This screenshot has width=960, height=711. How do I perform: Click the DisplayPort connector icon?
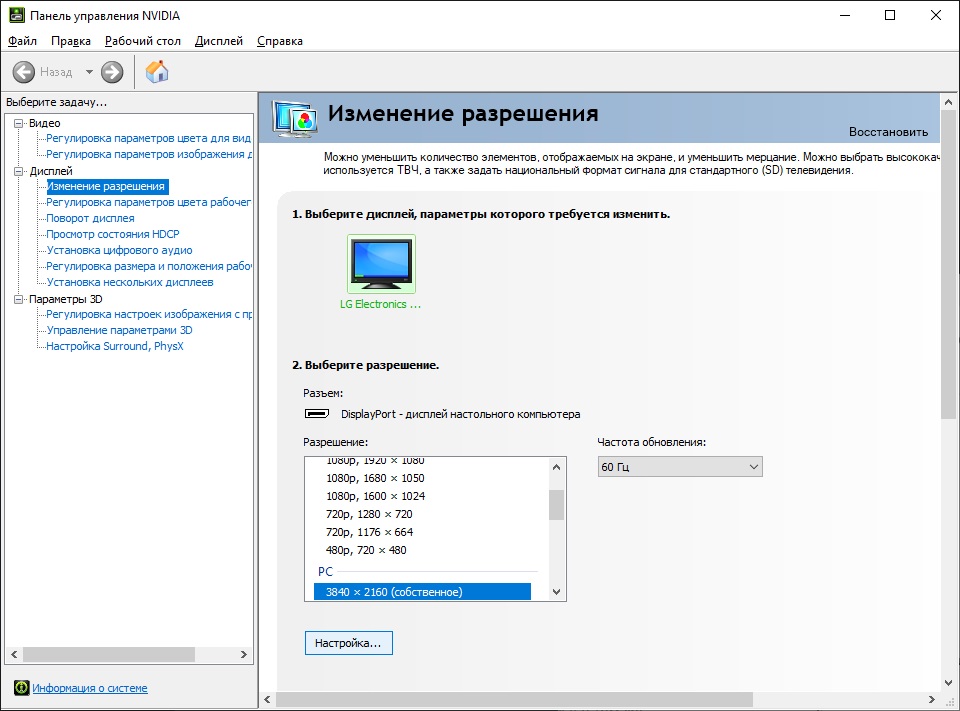click(x=317, y=414)
